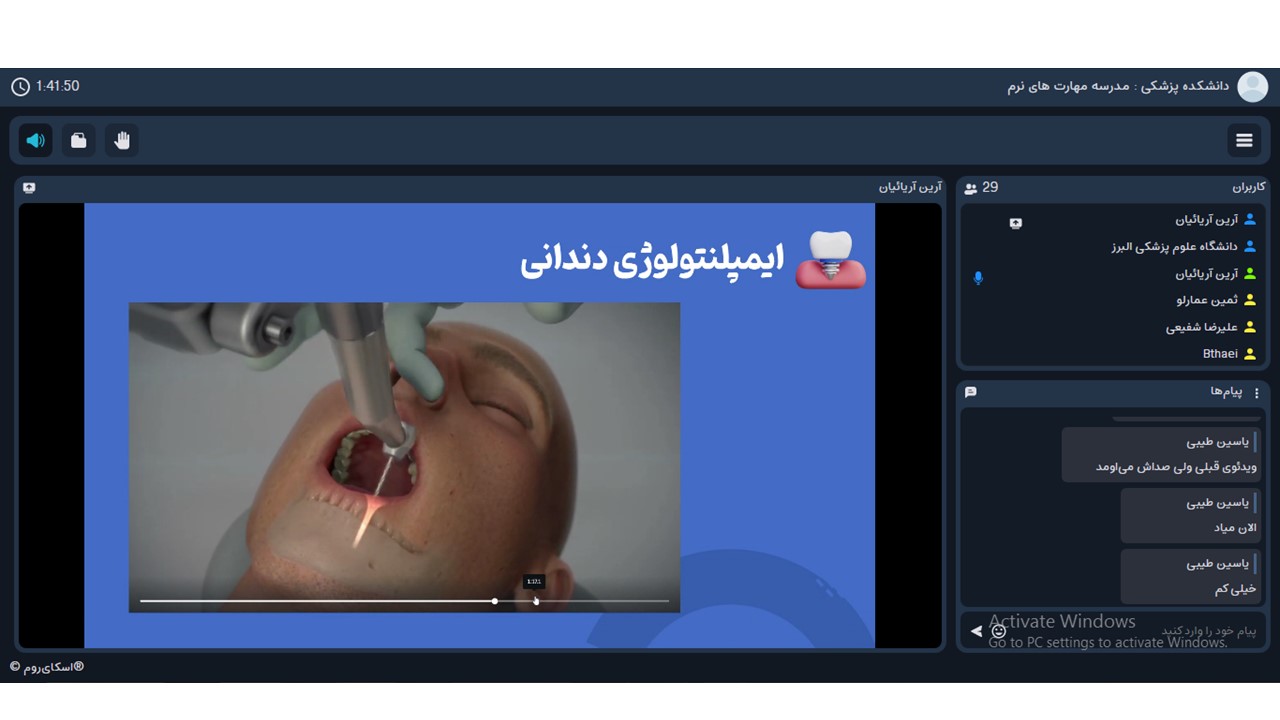Open the files folder button in toolbar
The width and height of the screenshot is (1280, 720).
pyautogui.click(x=79, y=141)
